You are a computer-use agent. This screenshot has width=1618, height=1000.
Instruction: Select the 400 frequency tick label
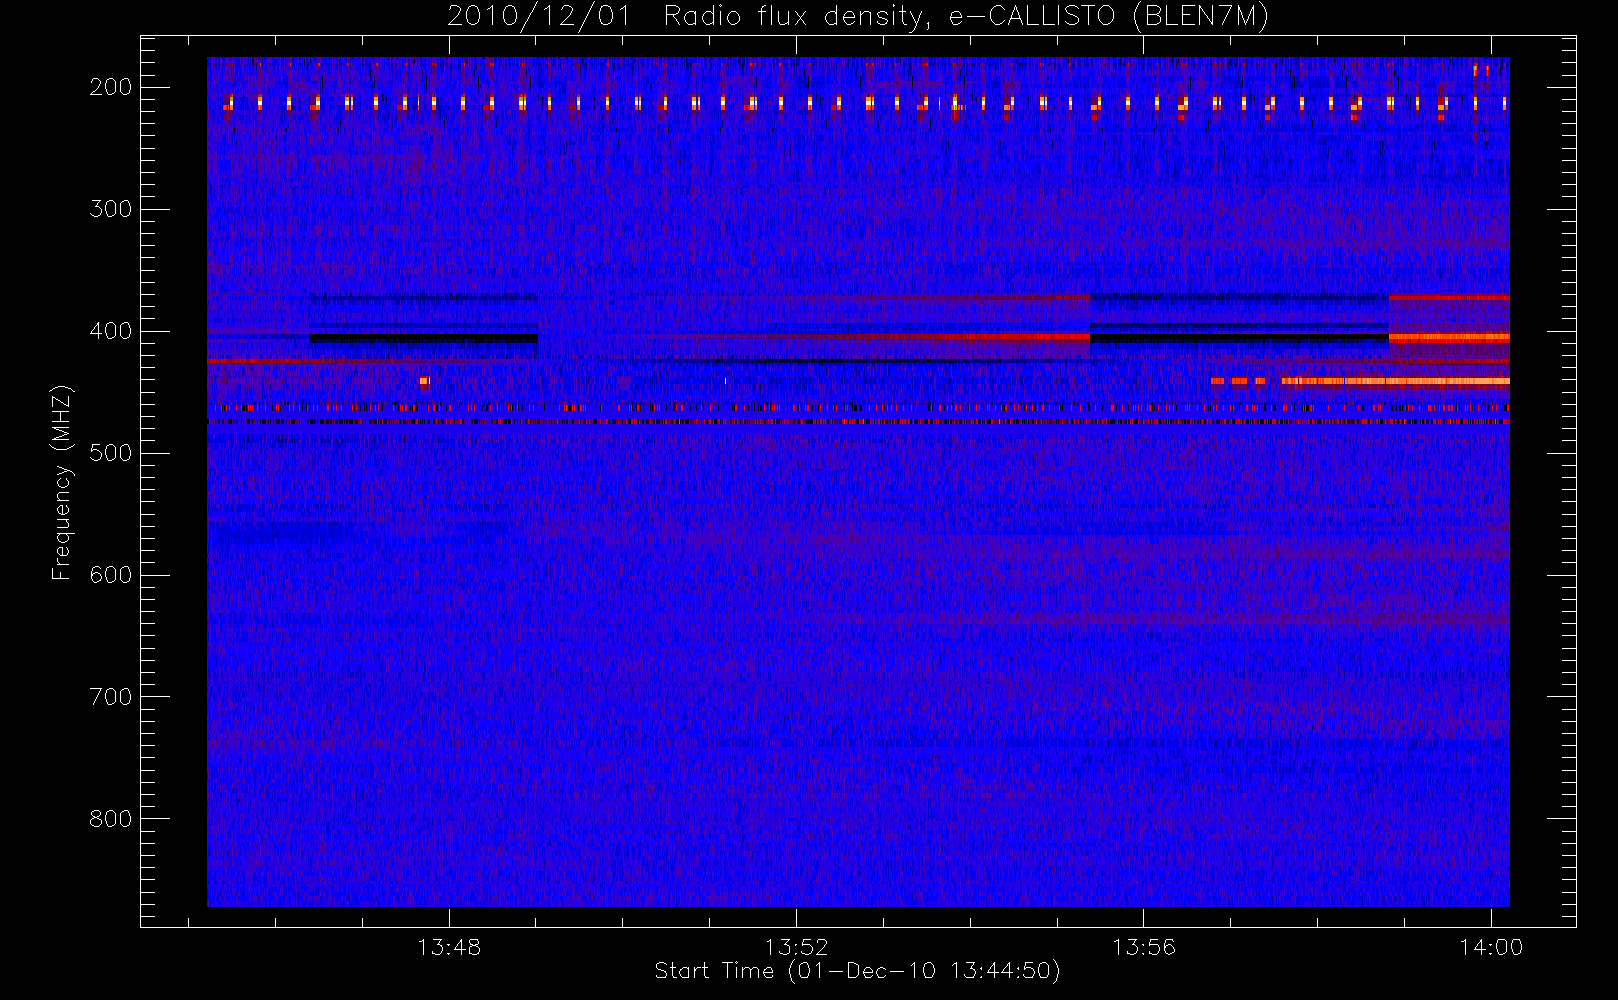pos(111,331)
